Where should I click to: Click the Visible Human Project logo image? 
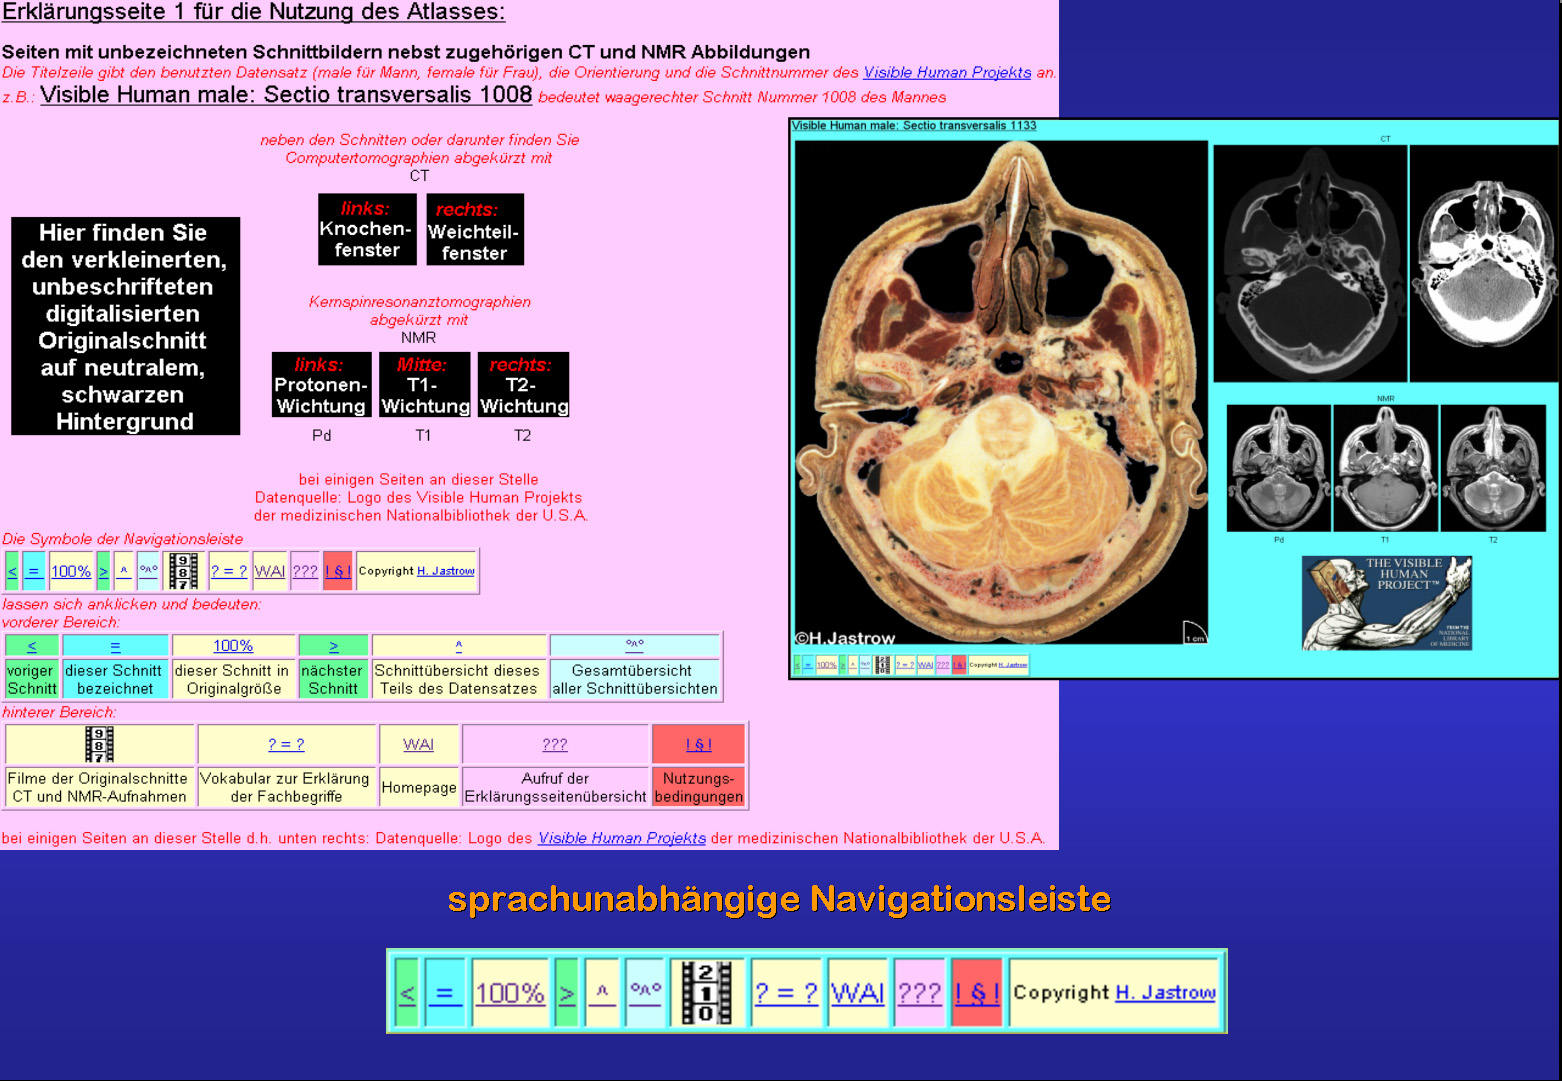1386,603
